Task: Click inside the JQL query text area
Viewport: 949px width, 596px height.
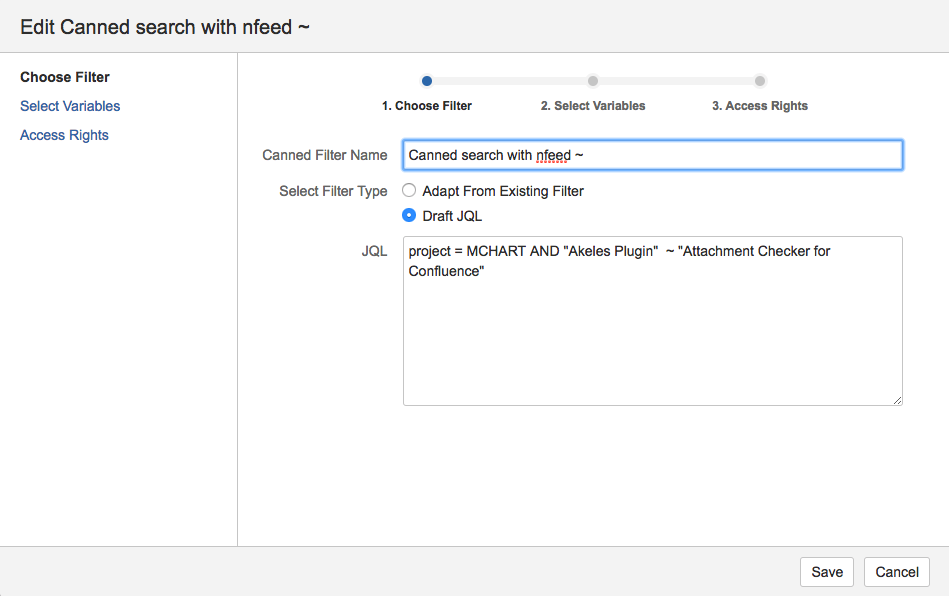Action: coord(652,320)
